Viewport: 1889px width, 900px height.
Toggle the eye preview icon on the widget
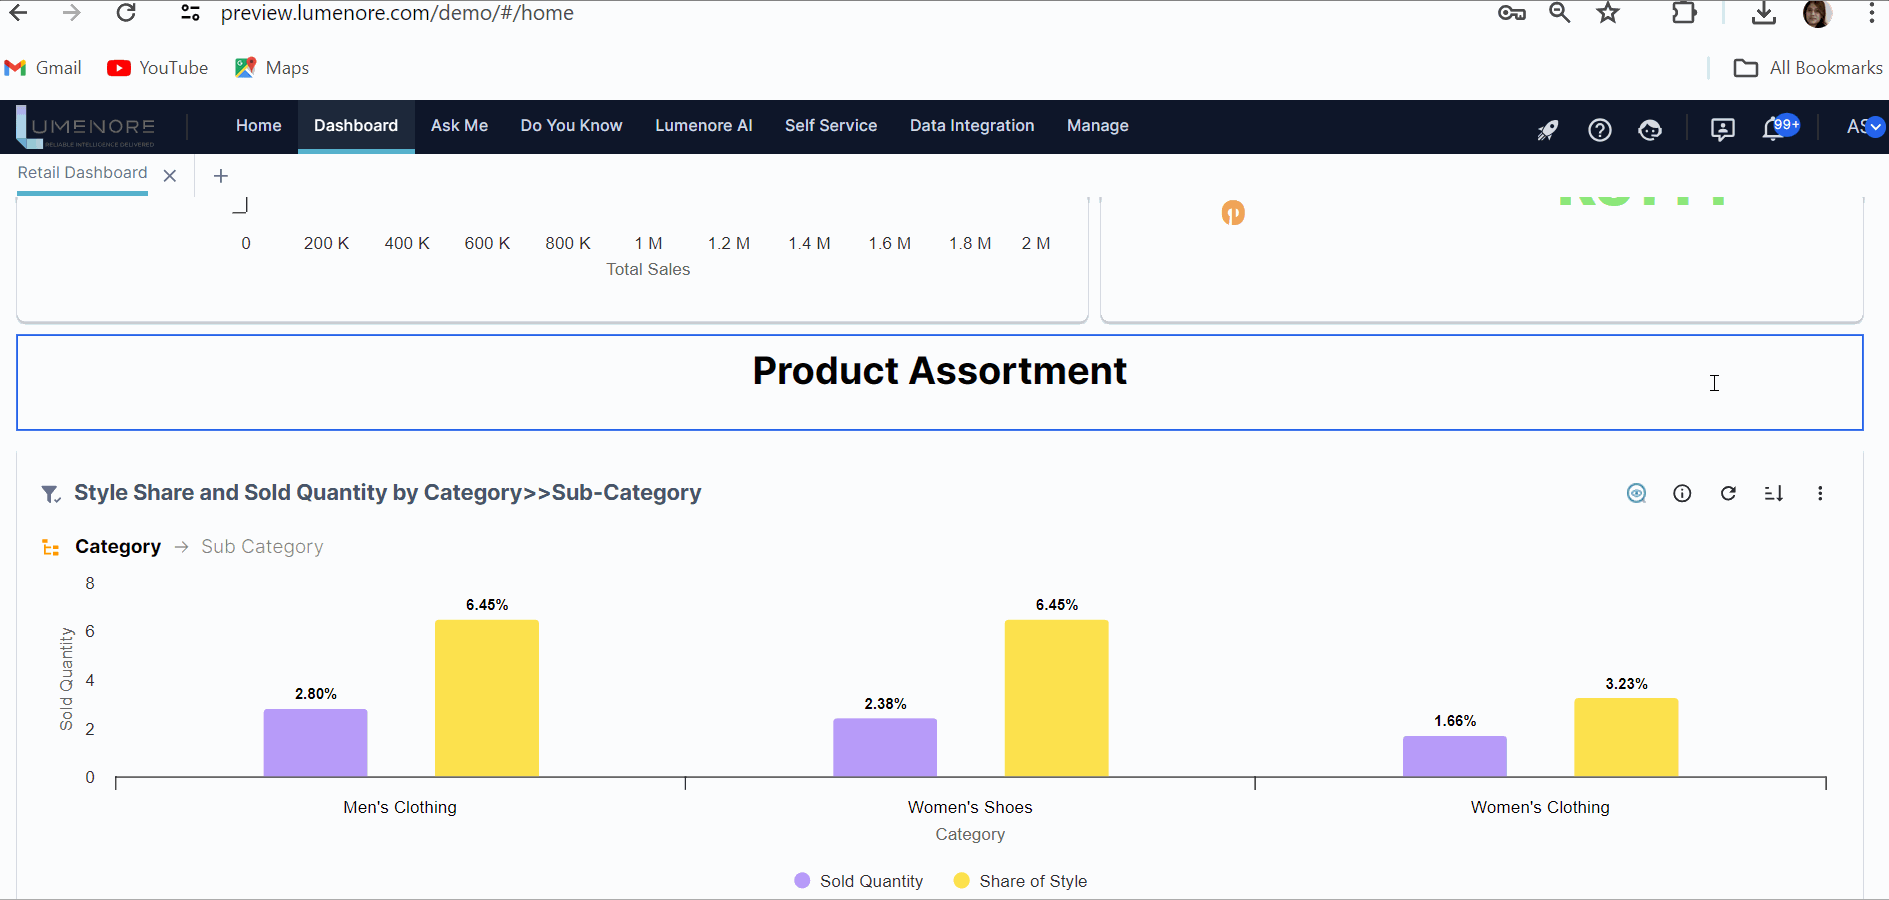click(x=1636, y=494)
